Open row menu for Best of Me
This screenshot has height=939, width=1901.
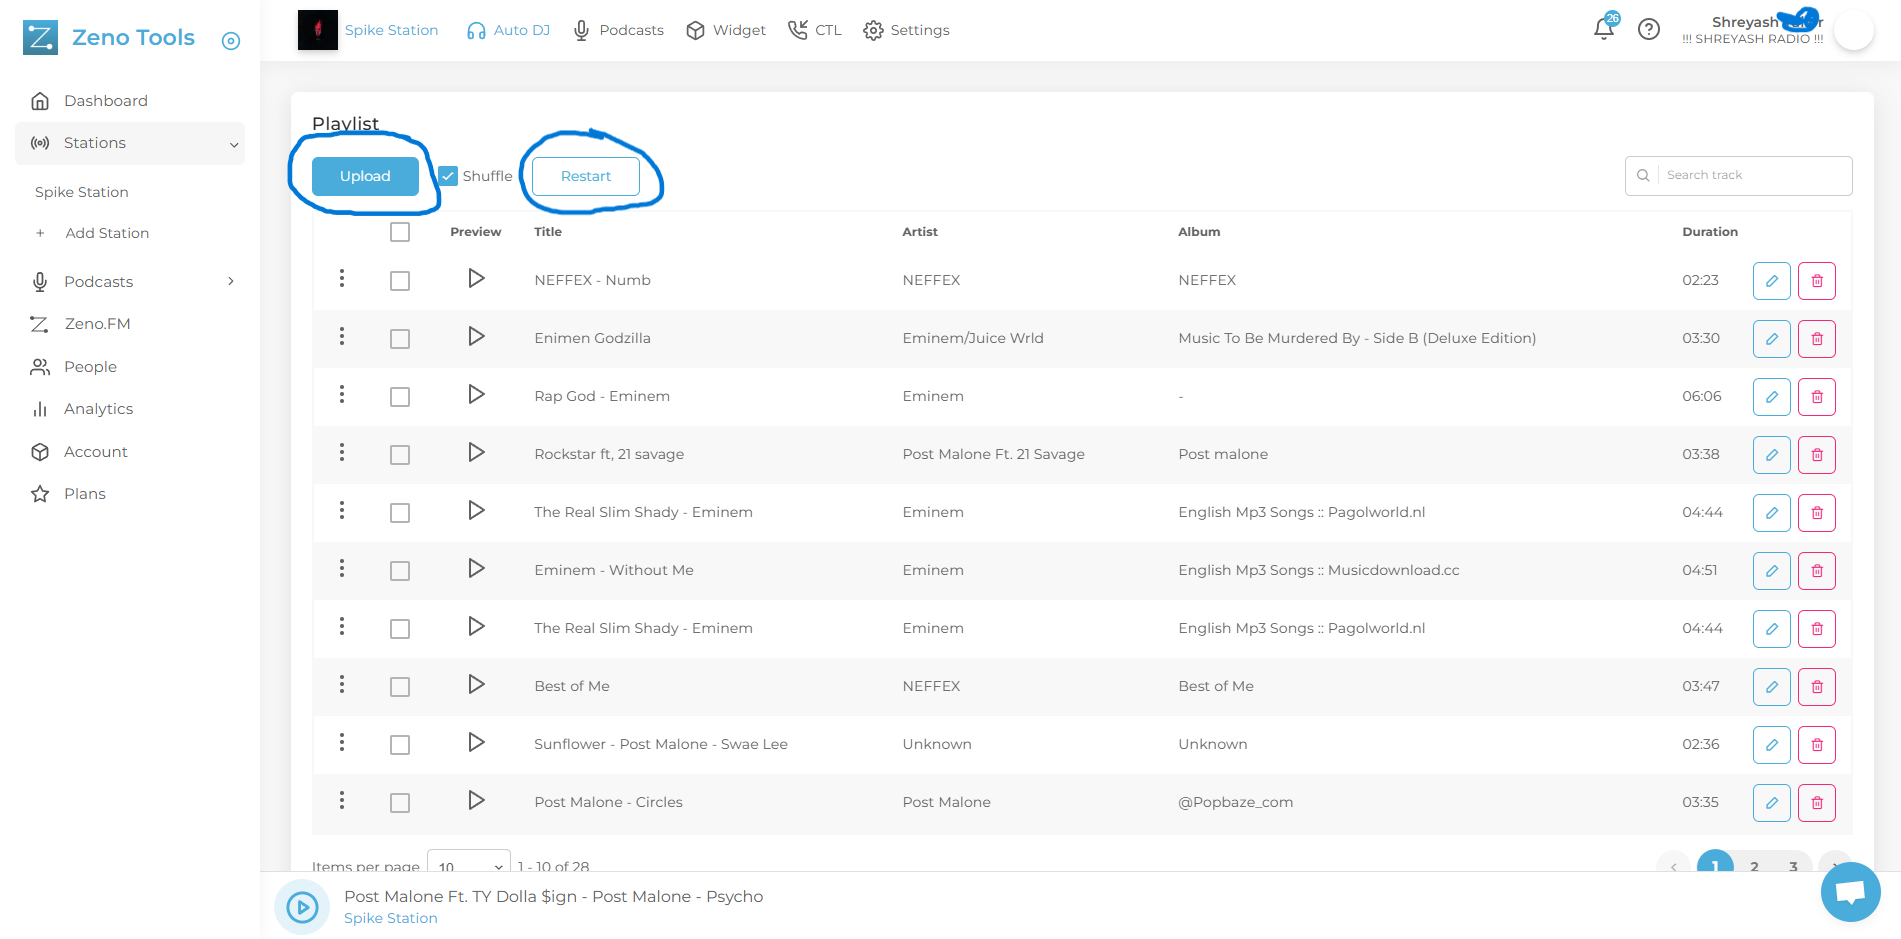(x=342, y=684)
